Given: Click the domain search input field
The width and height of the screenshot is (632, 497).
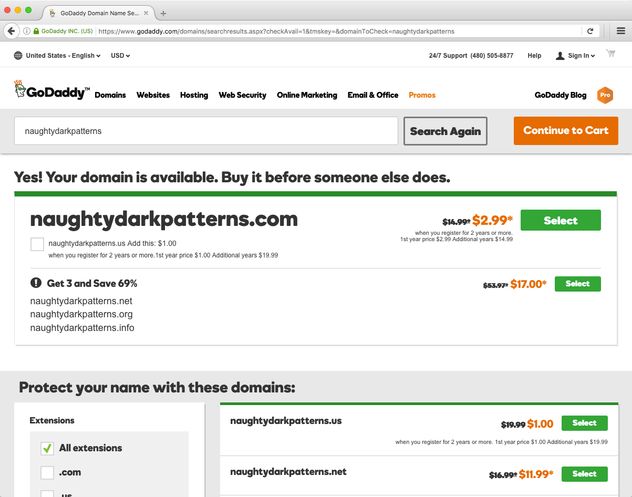Looking at the screenshot, I should tap(206, 131).
